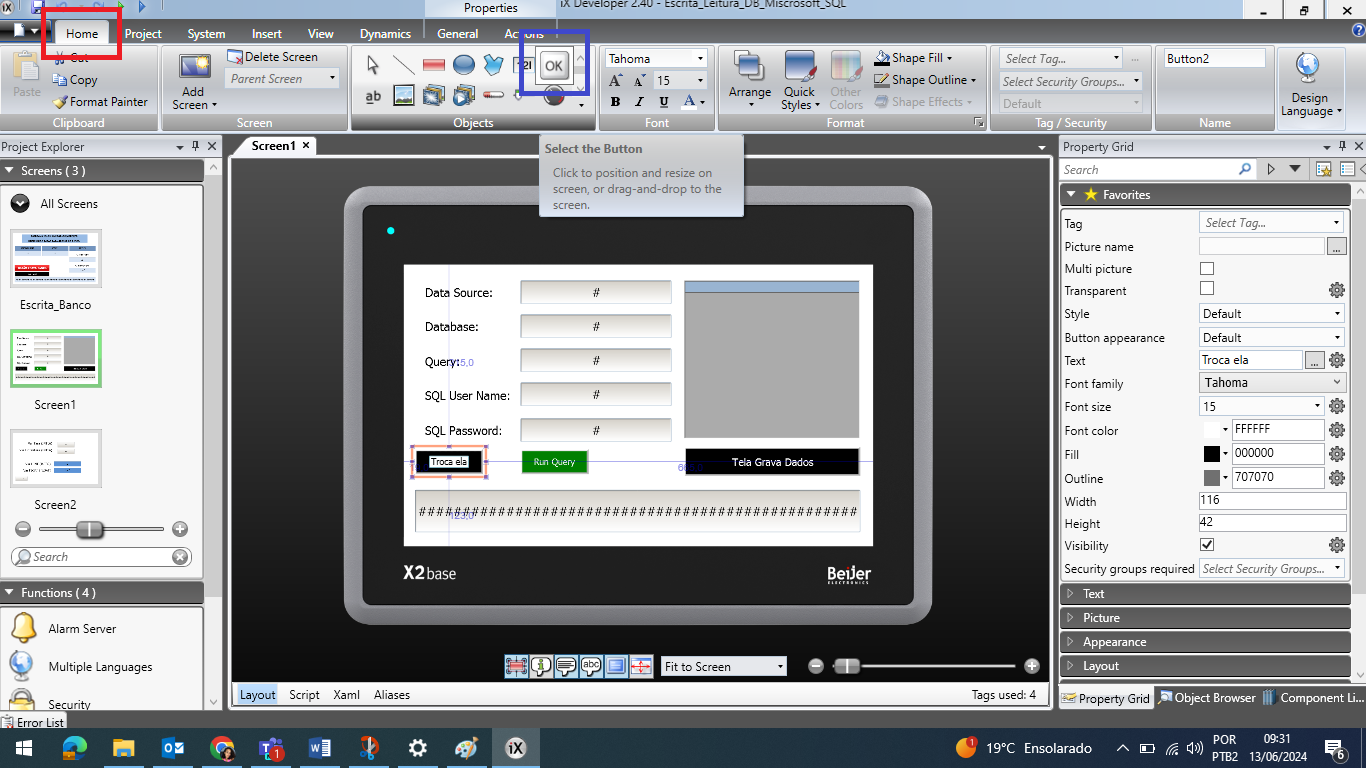Switch to the Script view tab

click(x=304, y=695)
